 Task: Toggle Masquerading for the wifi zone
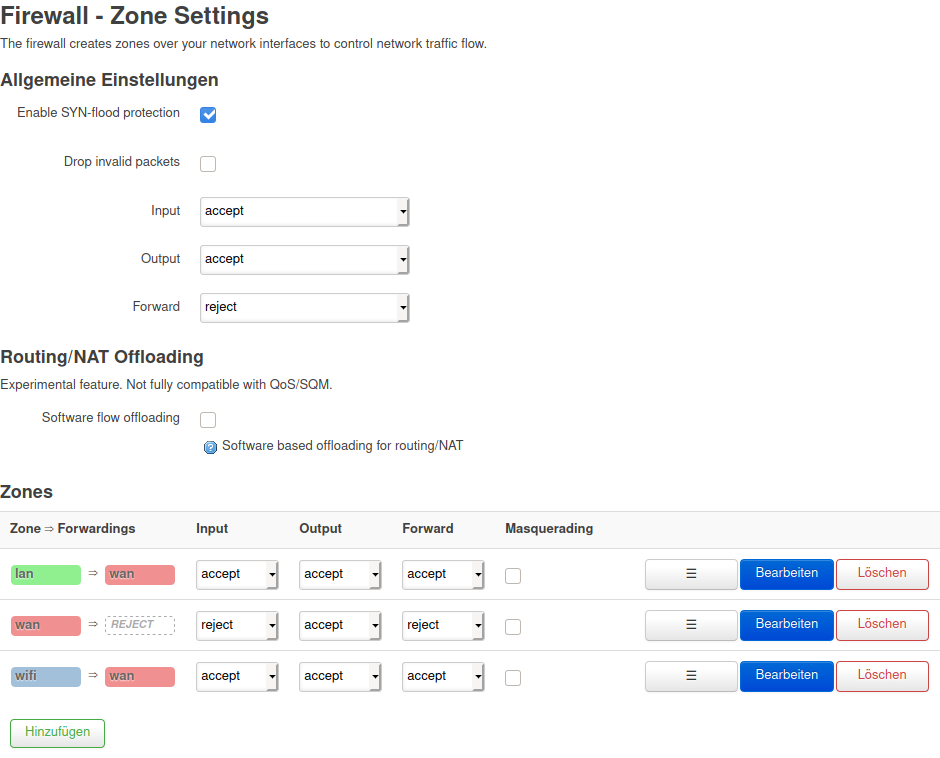pos(513,678)
